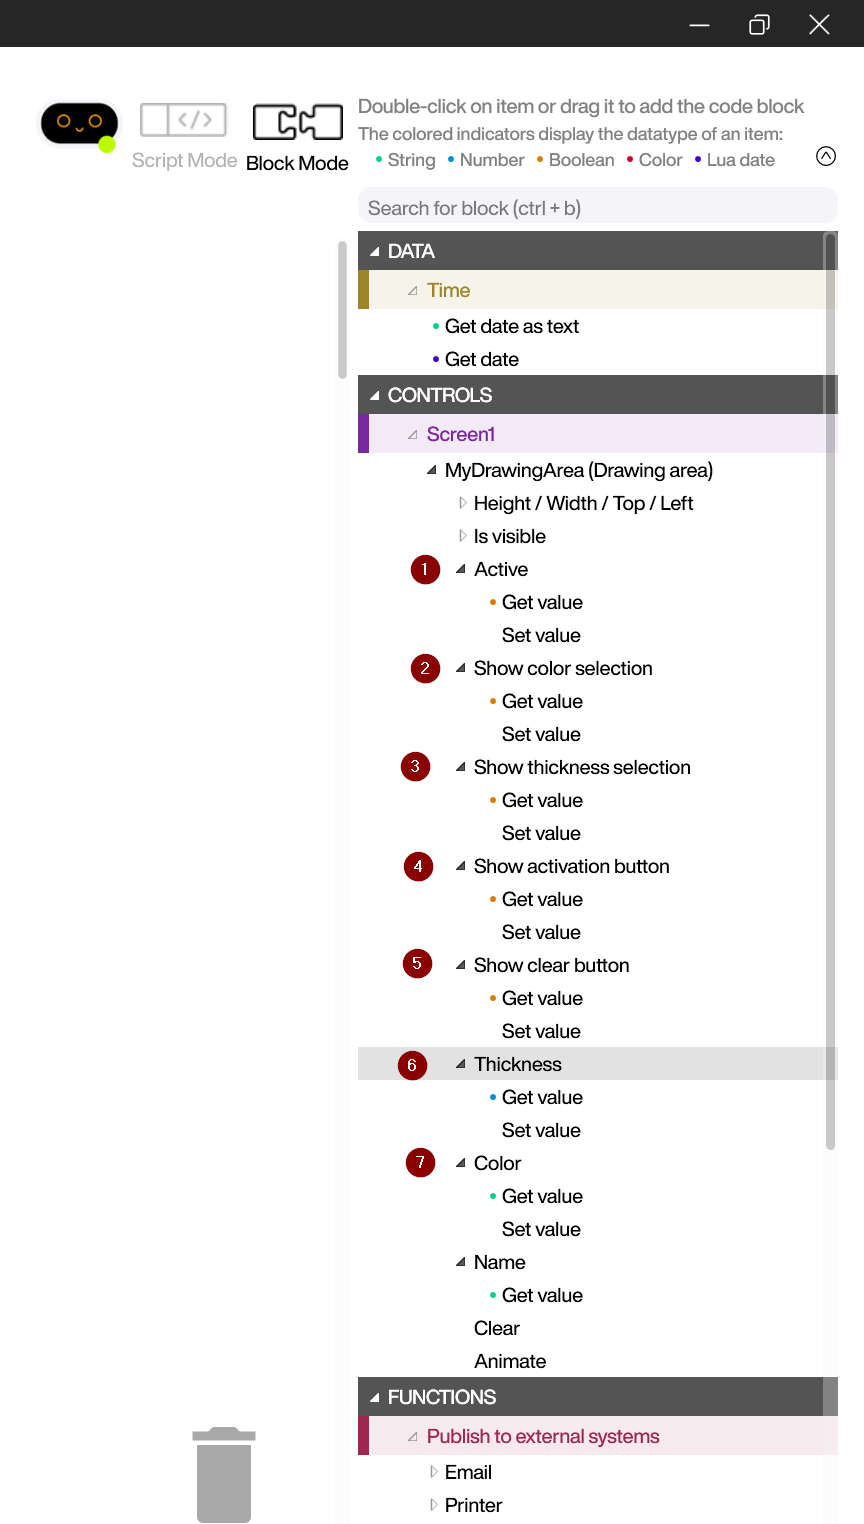The height and width of the screenshot is (1524, 864).
Task: Click the trash bin icon
Action: 224,1474
